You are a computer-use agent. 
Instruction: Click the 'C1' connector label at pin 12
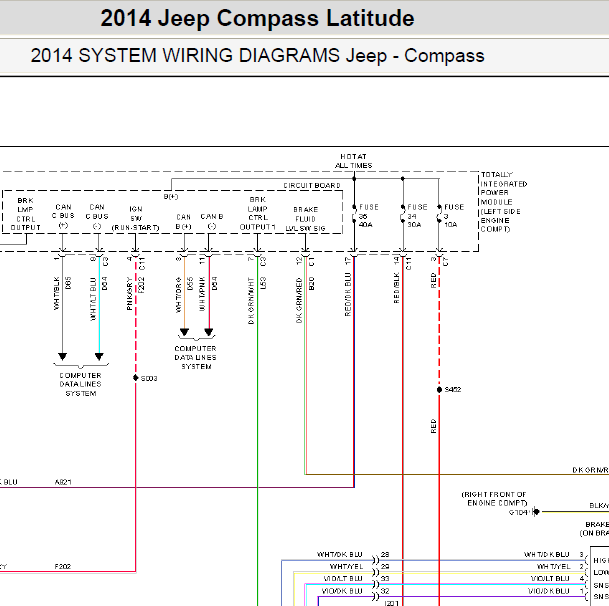(311, 261)
